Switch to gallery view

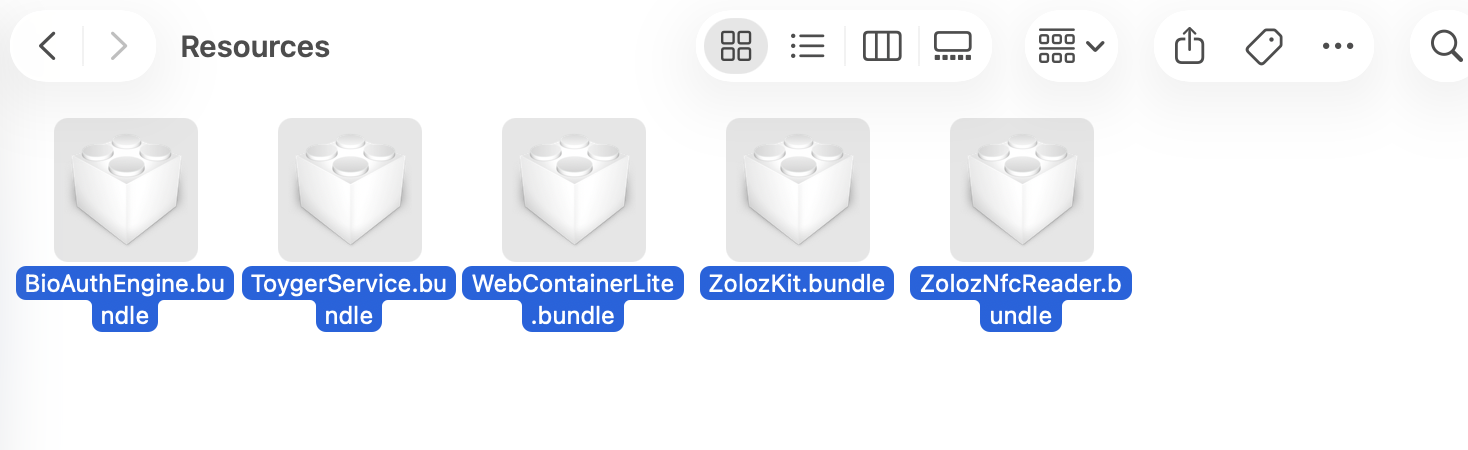(x=952, y=46)
